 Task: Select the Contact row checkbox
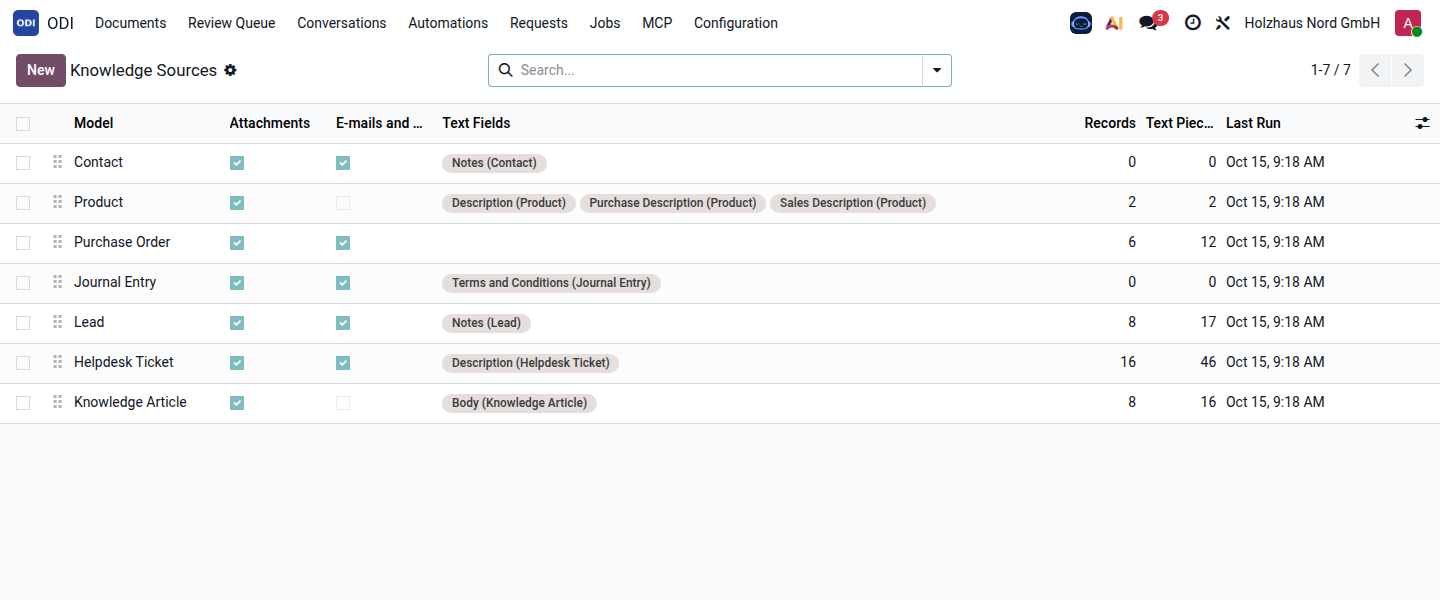[23, 163]
